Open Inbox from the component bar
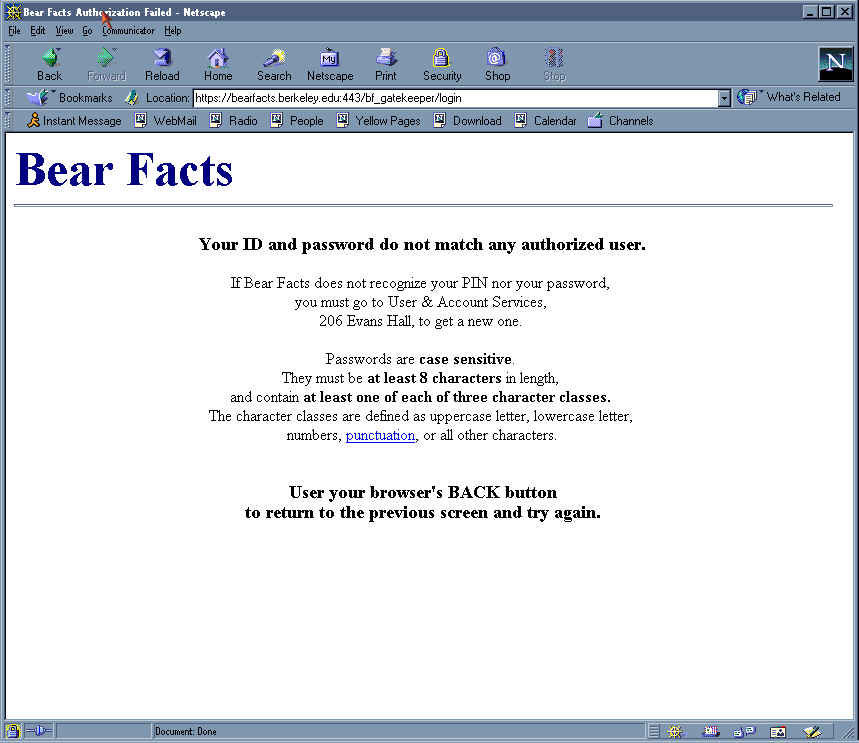The width and height of the screenshot is (859, 743). point(711,731)
